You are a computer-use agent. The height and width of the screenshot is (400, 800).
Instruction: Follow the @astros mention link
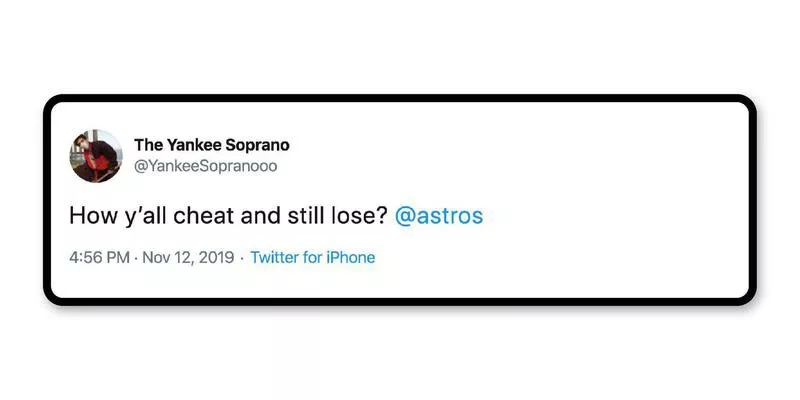tap(439, 216)
